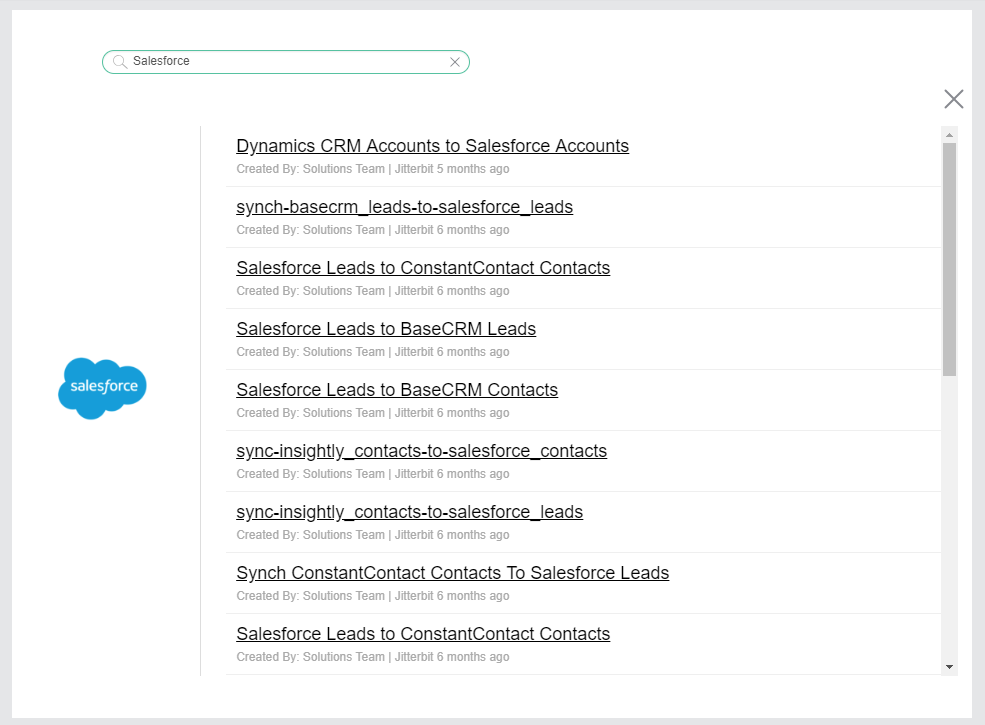
Task: Open sync-insightly_contacts-to-salesforce_contacts link
Action: 421,451
